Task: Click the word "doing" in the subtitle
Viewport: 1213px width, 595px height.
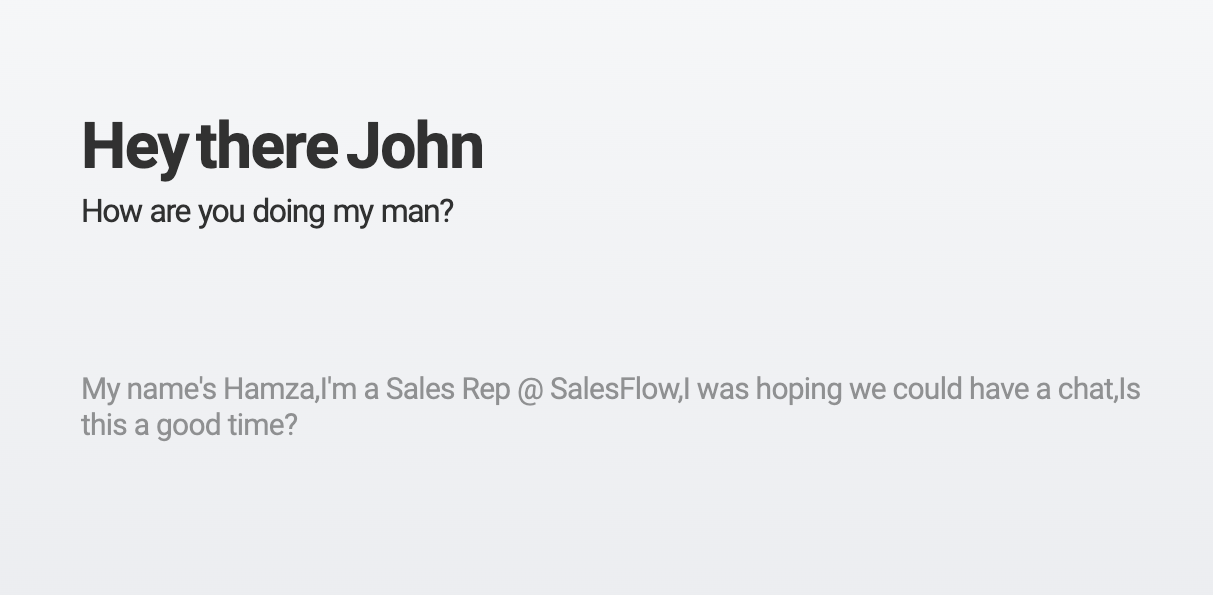Action: 288,213
